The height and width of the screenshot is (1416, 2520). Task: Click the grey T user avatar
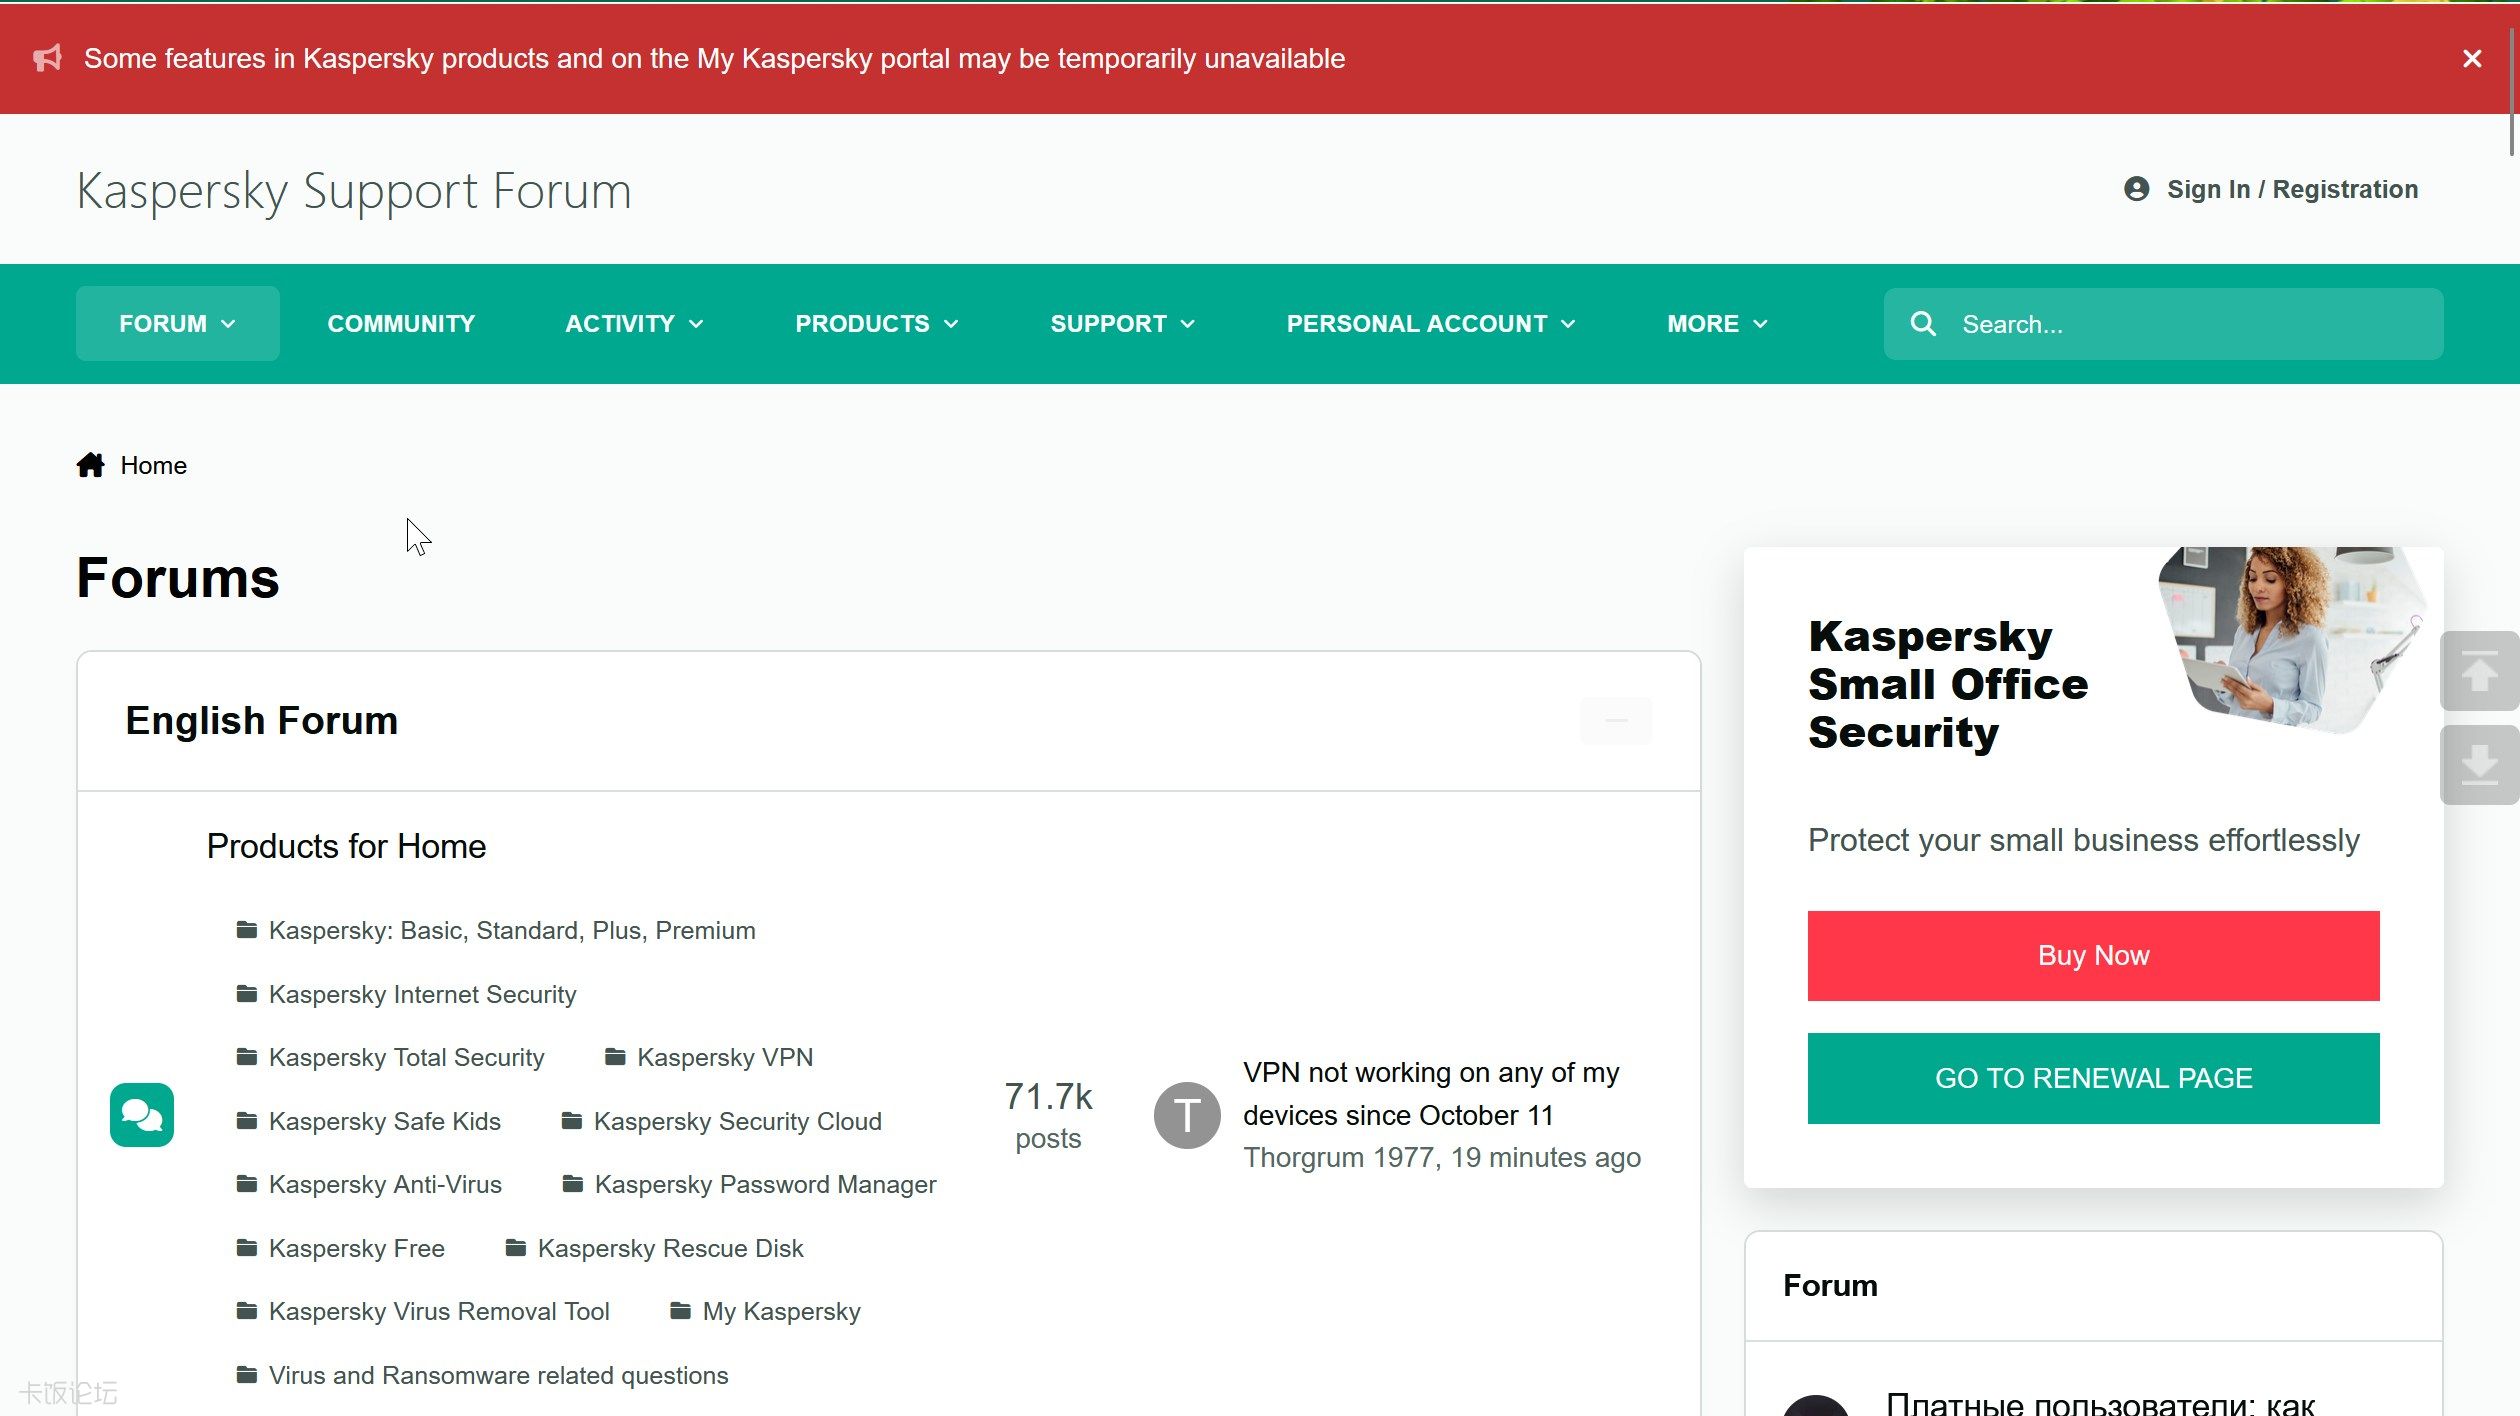1187,1114
